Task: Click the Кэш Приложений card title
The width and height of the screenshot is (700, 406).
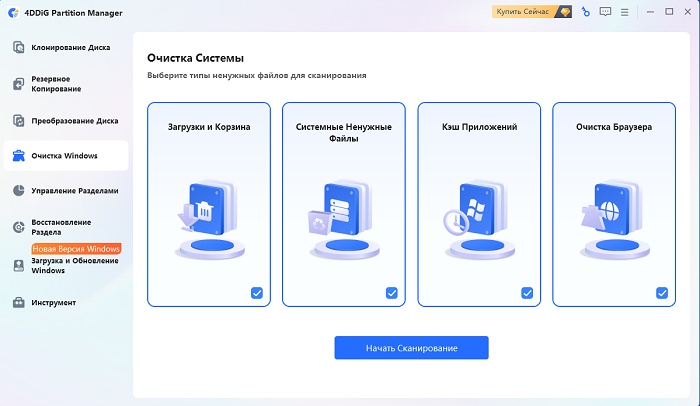Action: 479,127
